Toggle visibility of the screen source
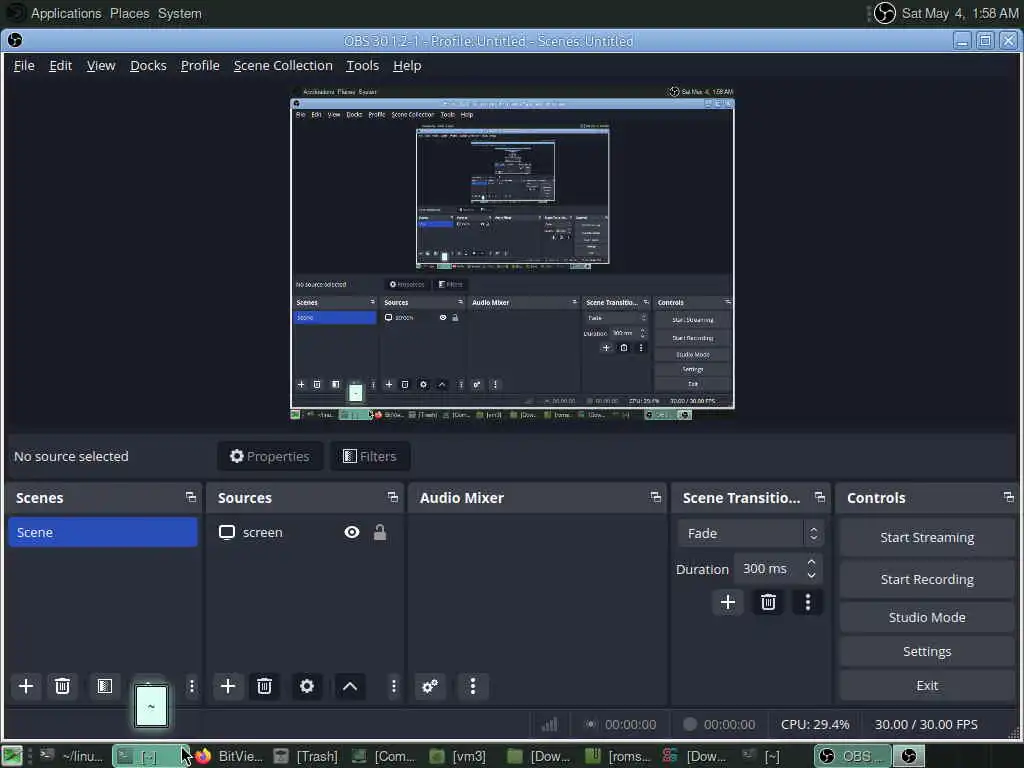The width and height of the screenshot is (1024, 768). 351,532
